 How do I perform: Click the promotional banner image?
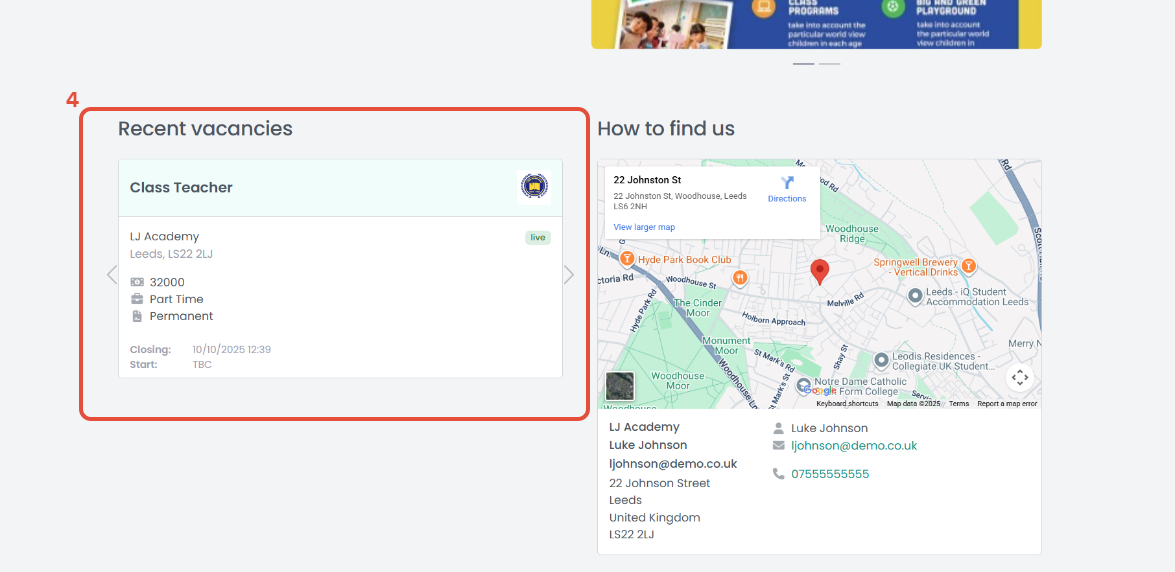click(816, 24)
